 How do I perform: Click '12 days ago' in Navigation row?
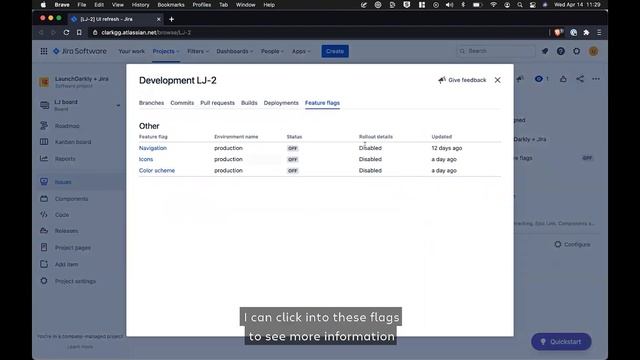(447, 148)
